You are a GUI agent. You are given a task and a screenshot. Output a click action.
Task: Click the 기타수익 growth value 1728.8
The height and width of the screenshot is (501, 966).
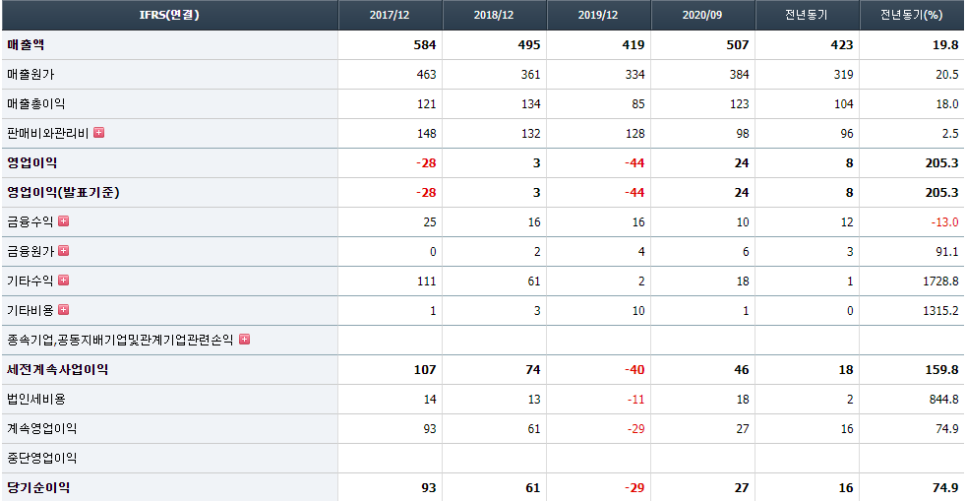point(941,282)
